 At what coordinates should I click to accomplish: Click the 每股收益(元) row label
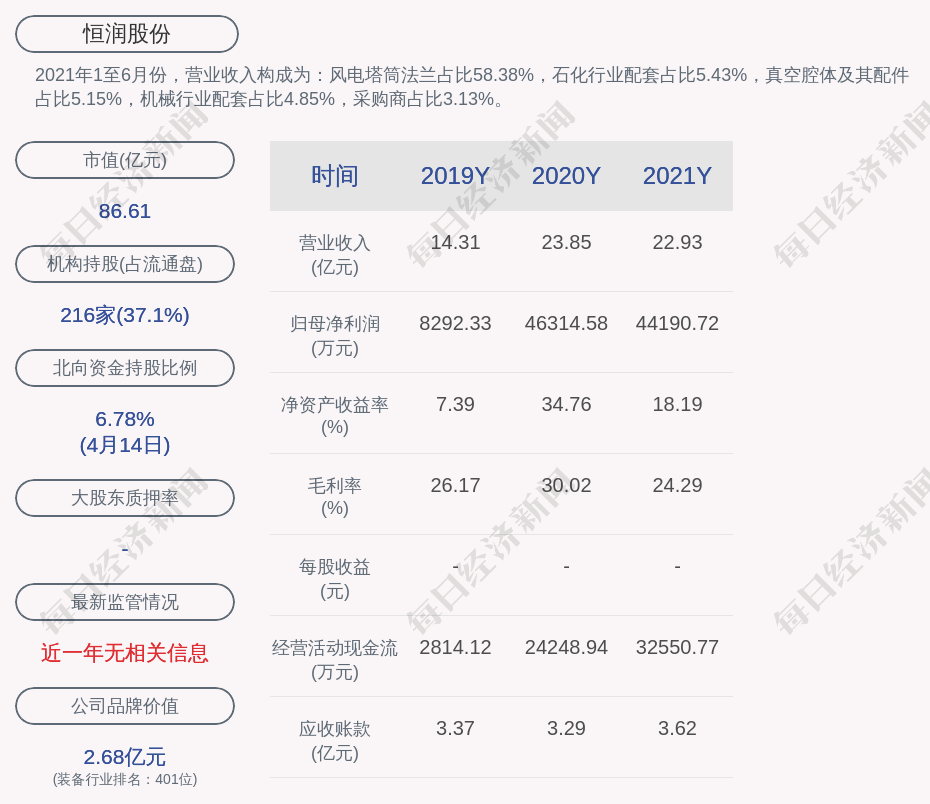(335, 579)
